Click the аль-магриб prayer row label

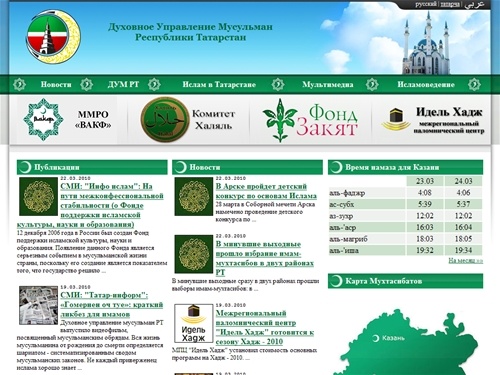pyautogui.click(x=348, y=239)
